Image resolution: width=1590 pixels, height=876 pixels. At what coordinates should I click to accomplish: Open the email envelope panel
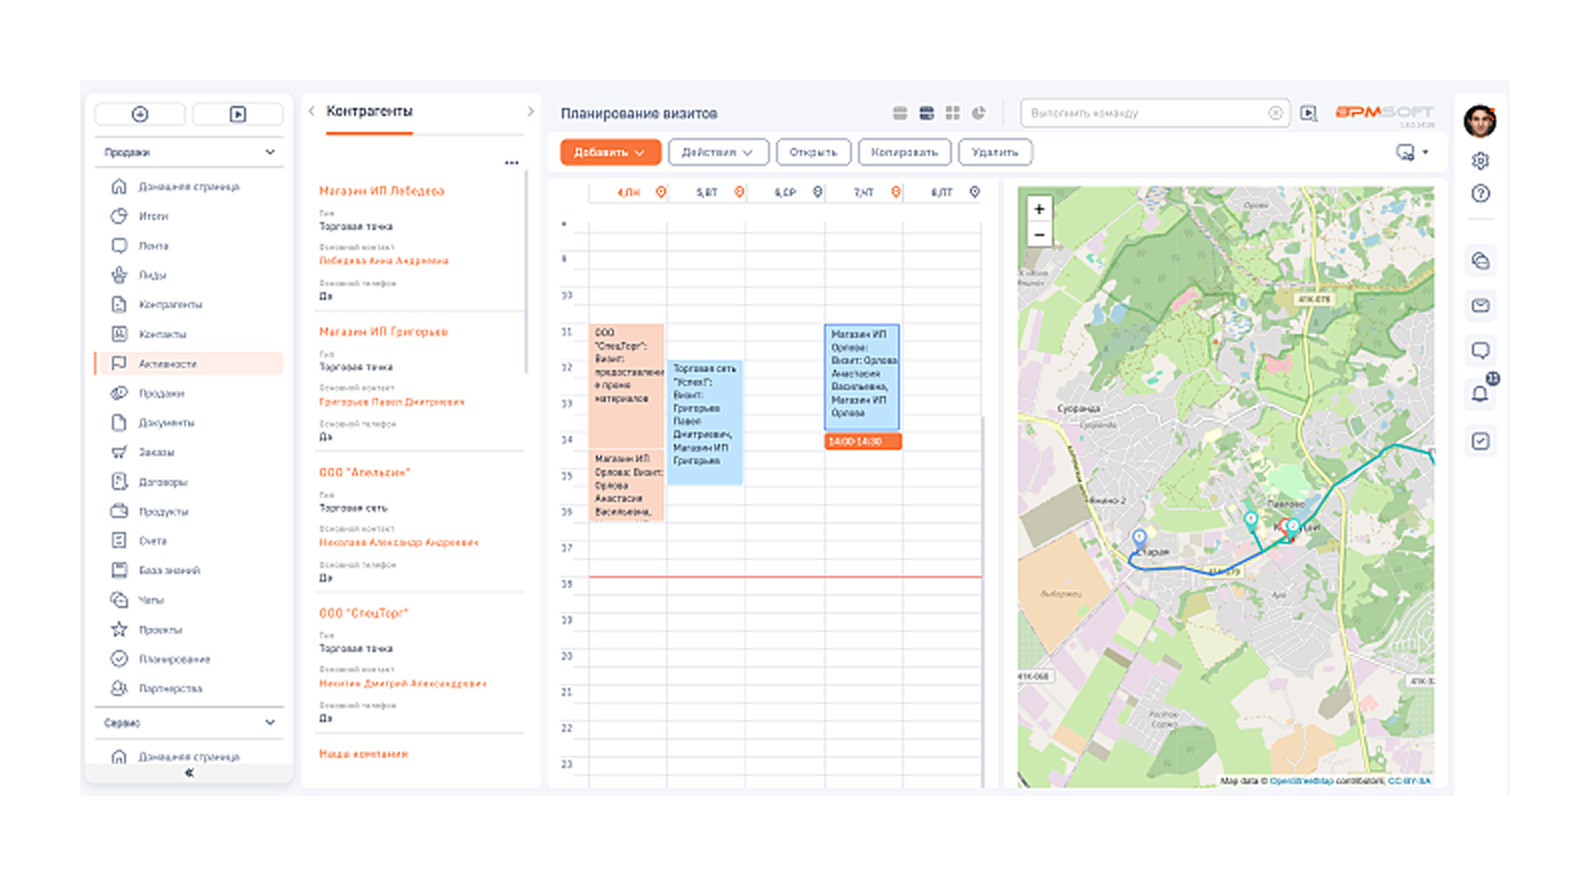(x=1481, y=305)
